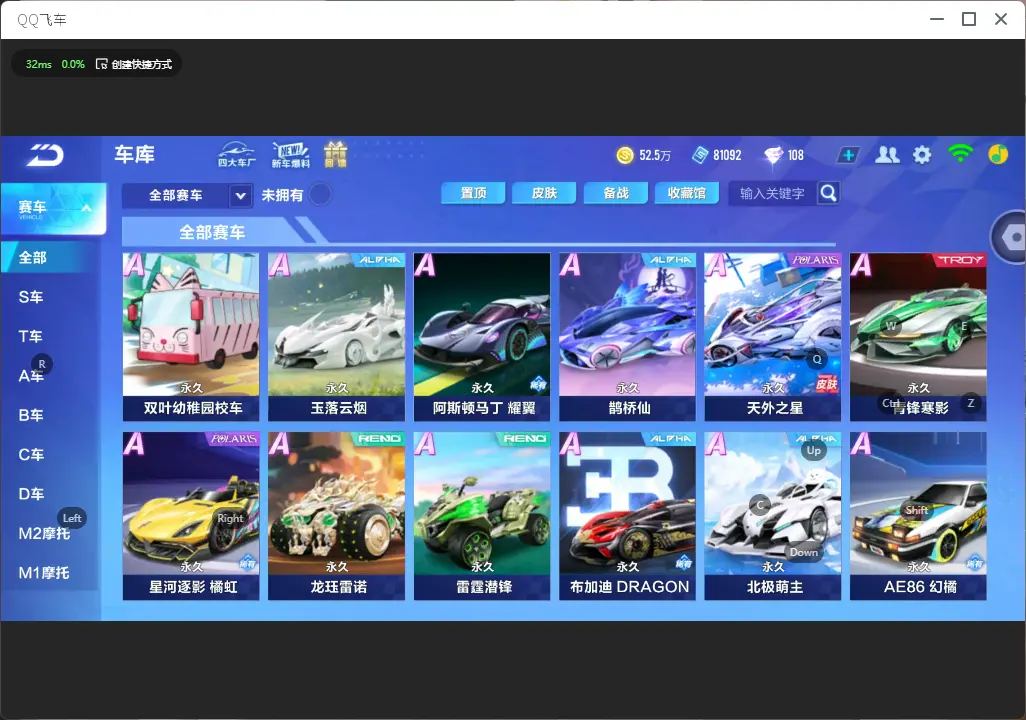This screenshot has height=720, width=1026.
Task: Click the search magnifier icon
Action: 828,193
